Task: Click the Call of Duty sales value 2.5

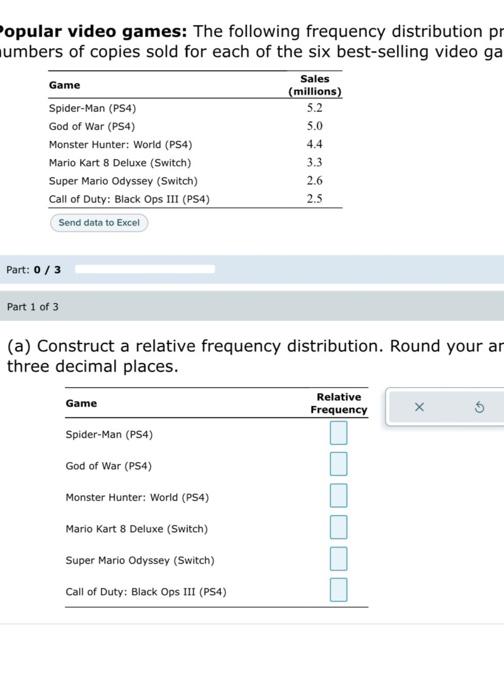Action: (x=314, y=199)
